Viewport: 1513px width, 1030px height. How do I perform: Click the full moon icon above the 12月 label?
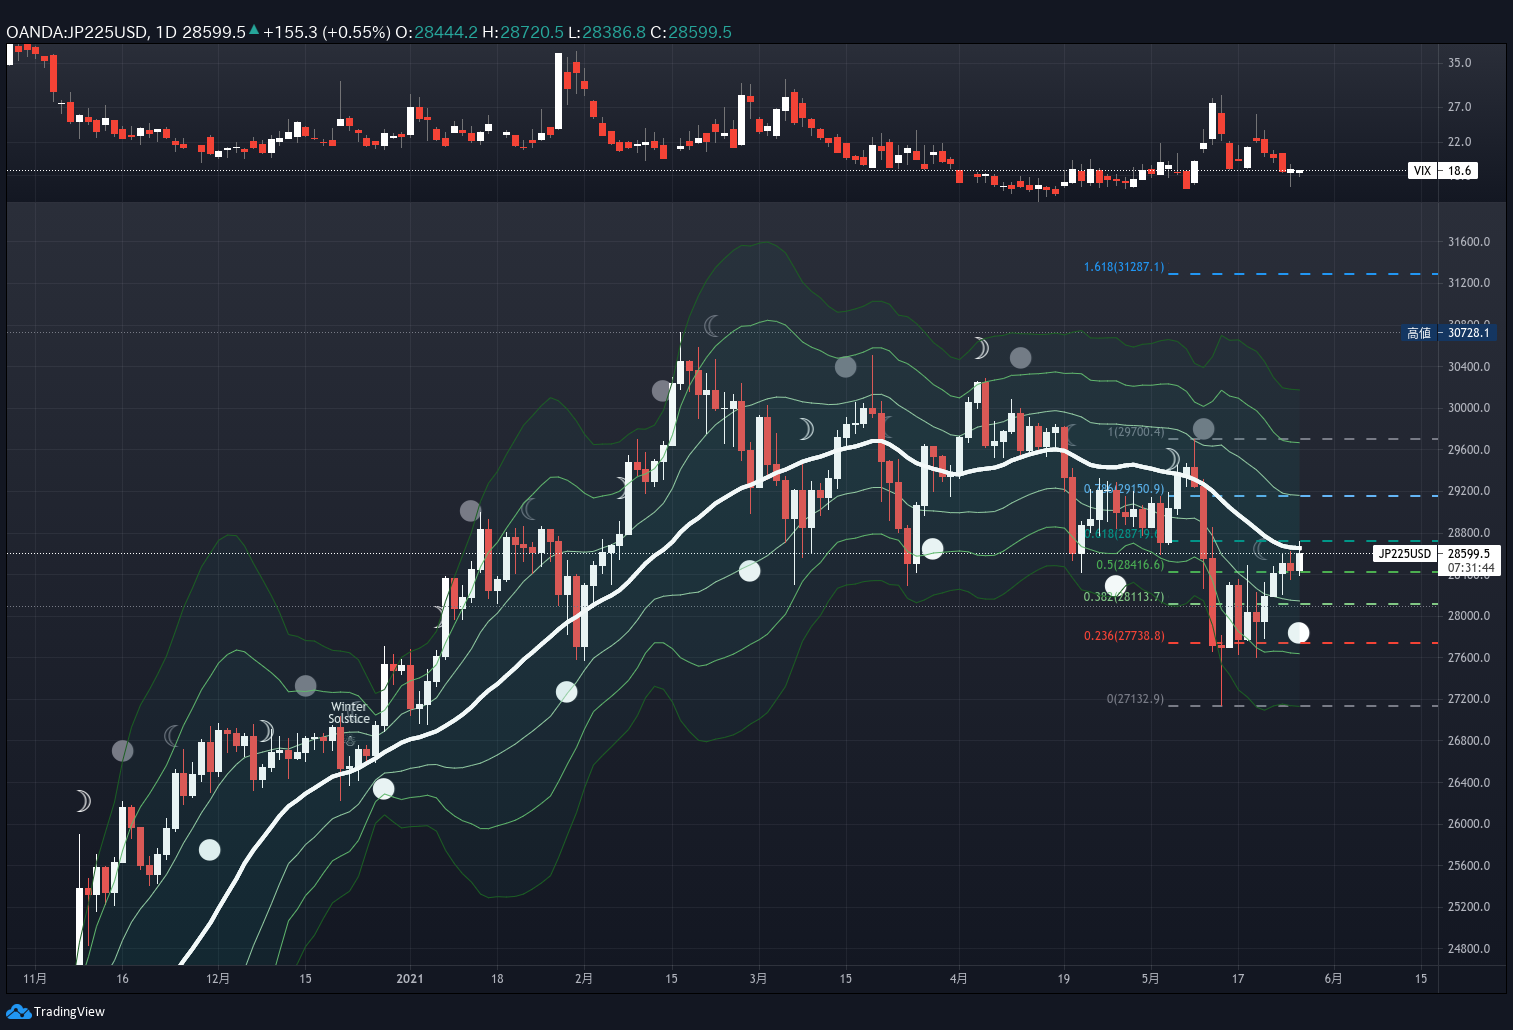coord(209,850)
